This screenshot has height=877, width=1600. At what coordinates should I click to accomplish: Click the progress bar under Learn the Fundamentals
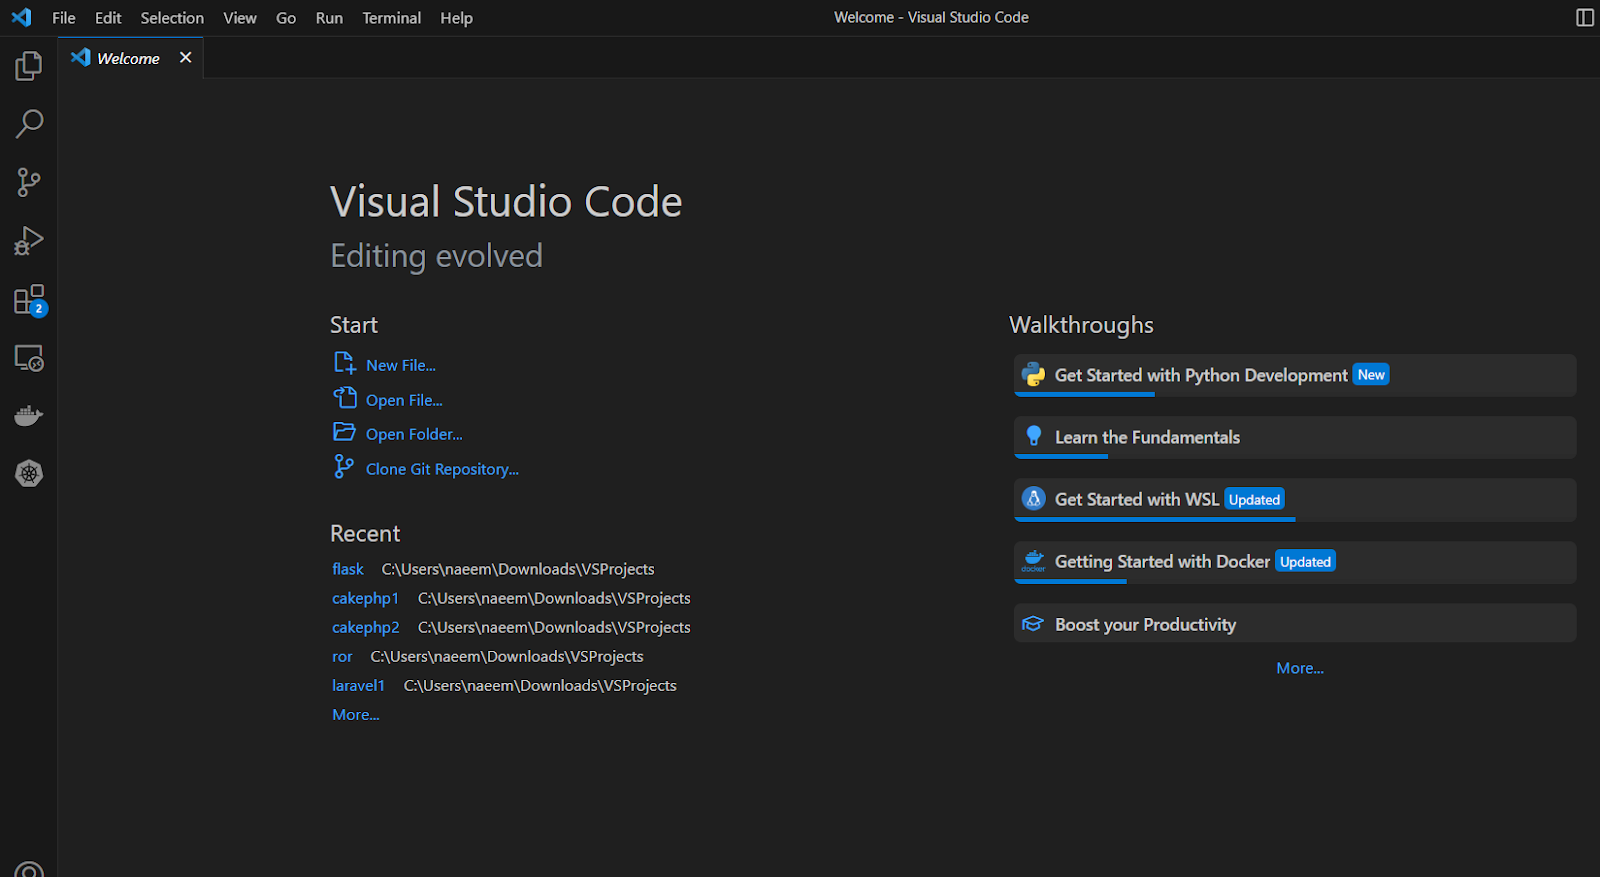click(x=1061, y=456)
